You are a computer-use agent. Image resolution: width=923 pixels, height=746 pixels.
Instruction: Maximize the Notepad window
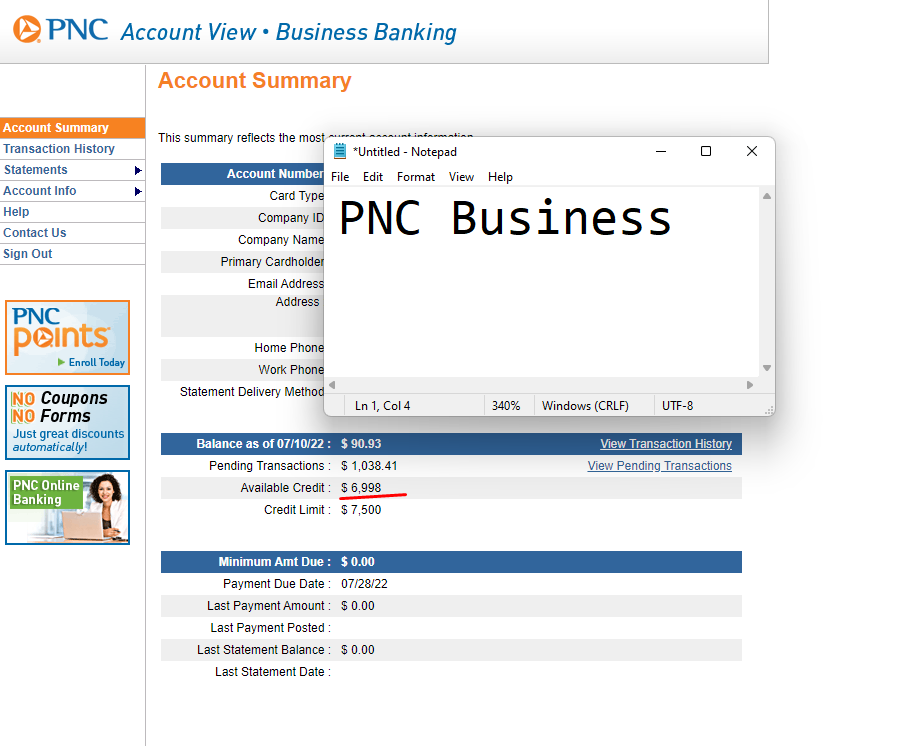point(706,151)
